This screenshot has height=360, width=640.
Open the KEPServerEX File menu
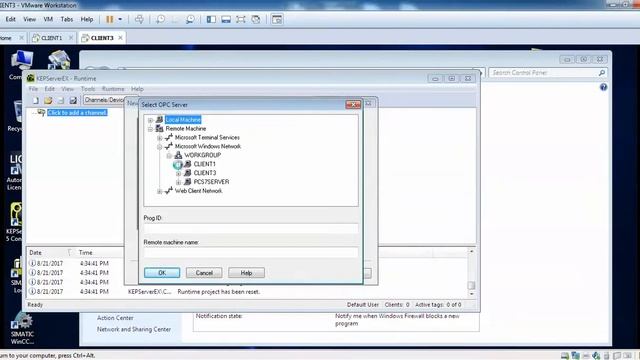click(x=33, y=89)
